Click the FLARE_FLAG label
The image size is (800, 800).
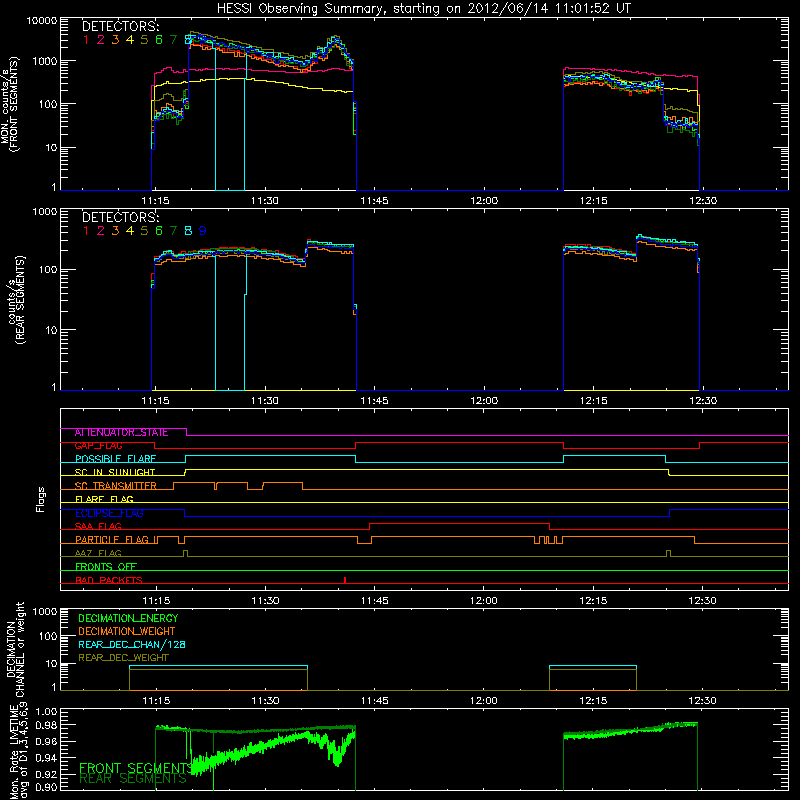tap(104, 499)
